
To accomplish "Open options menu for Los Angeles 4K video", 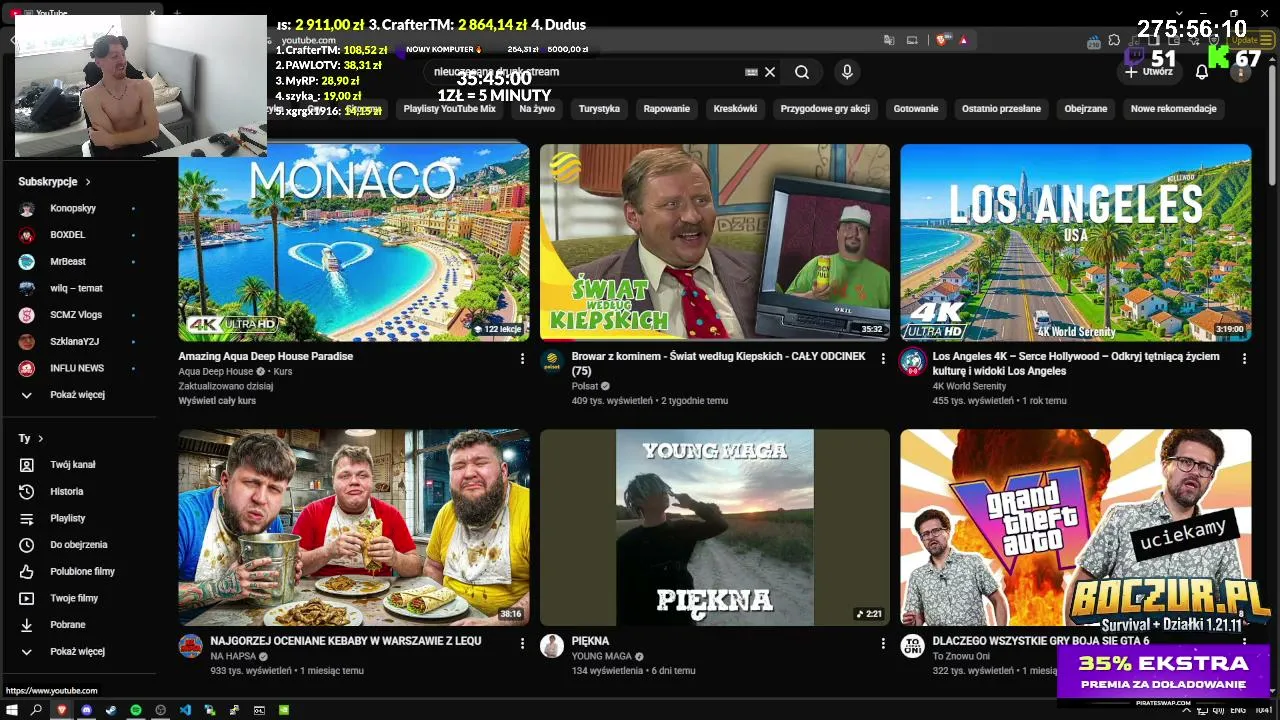I will point(1244,358).
